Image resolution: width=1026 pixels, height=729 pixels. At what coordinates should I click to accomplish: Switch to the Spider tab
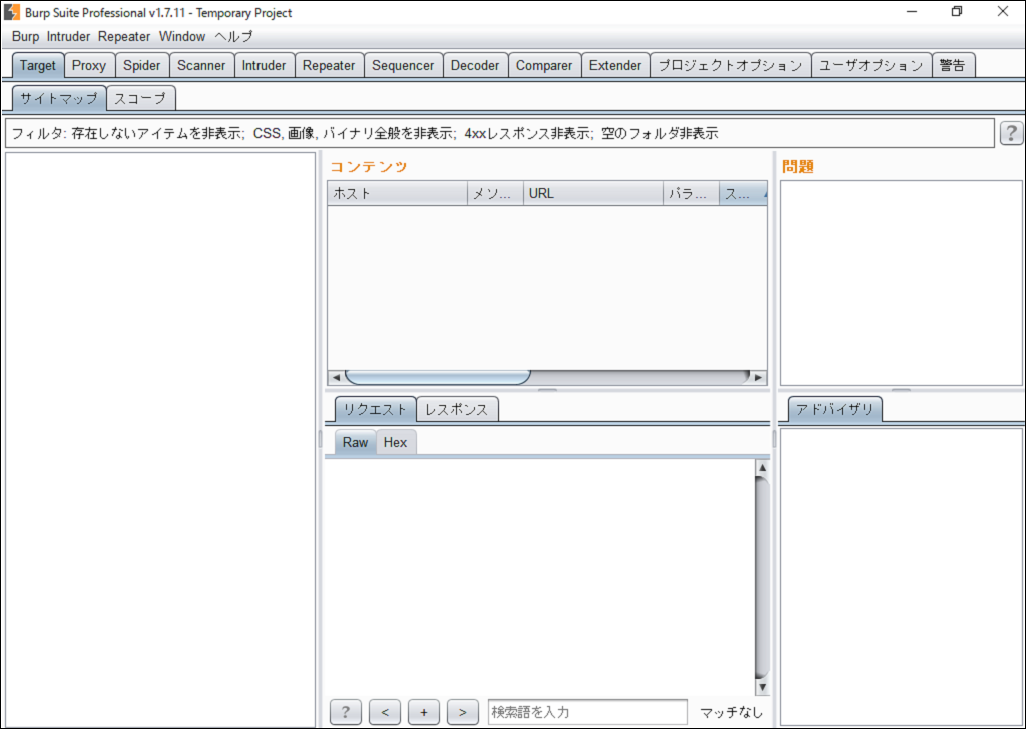pos(142,65)
